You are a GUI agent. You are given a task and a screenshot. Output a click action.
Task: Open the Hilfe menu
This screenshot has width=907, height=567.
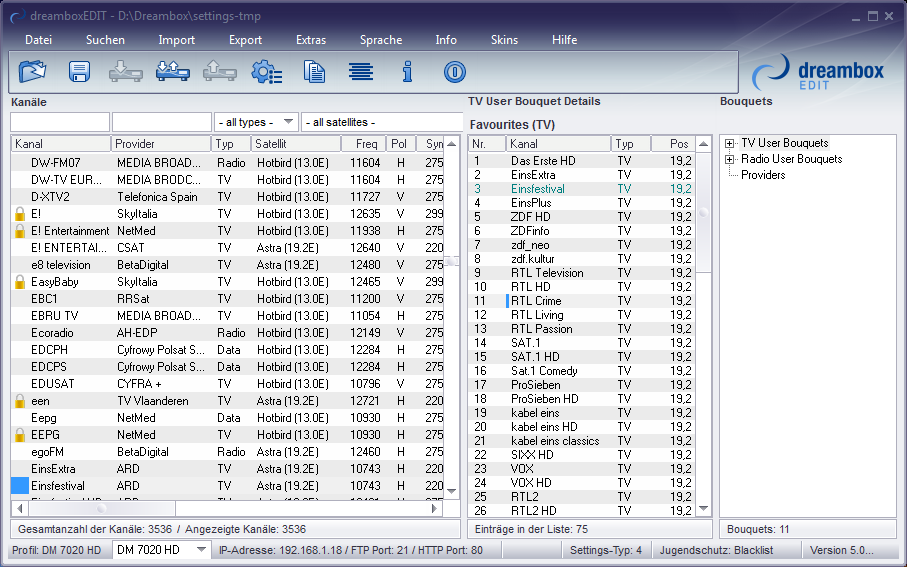point(565,40)
